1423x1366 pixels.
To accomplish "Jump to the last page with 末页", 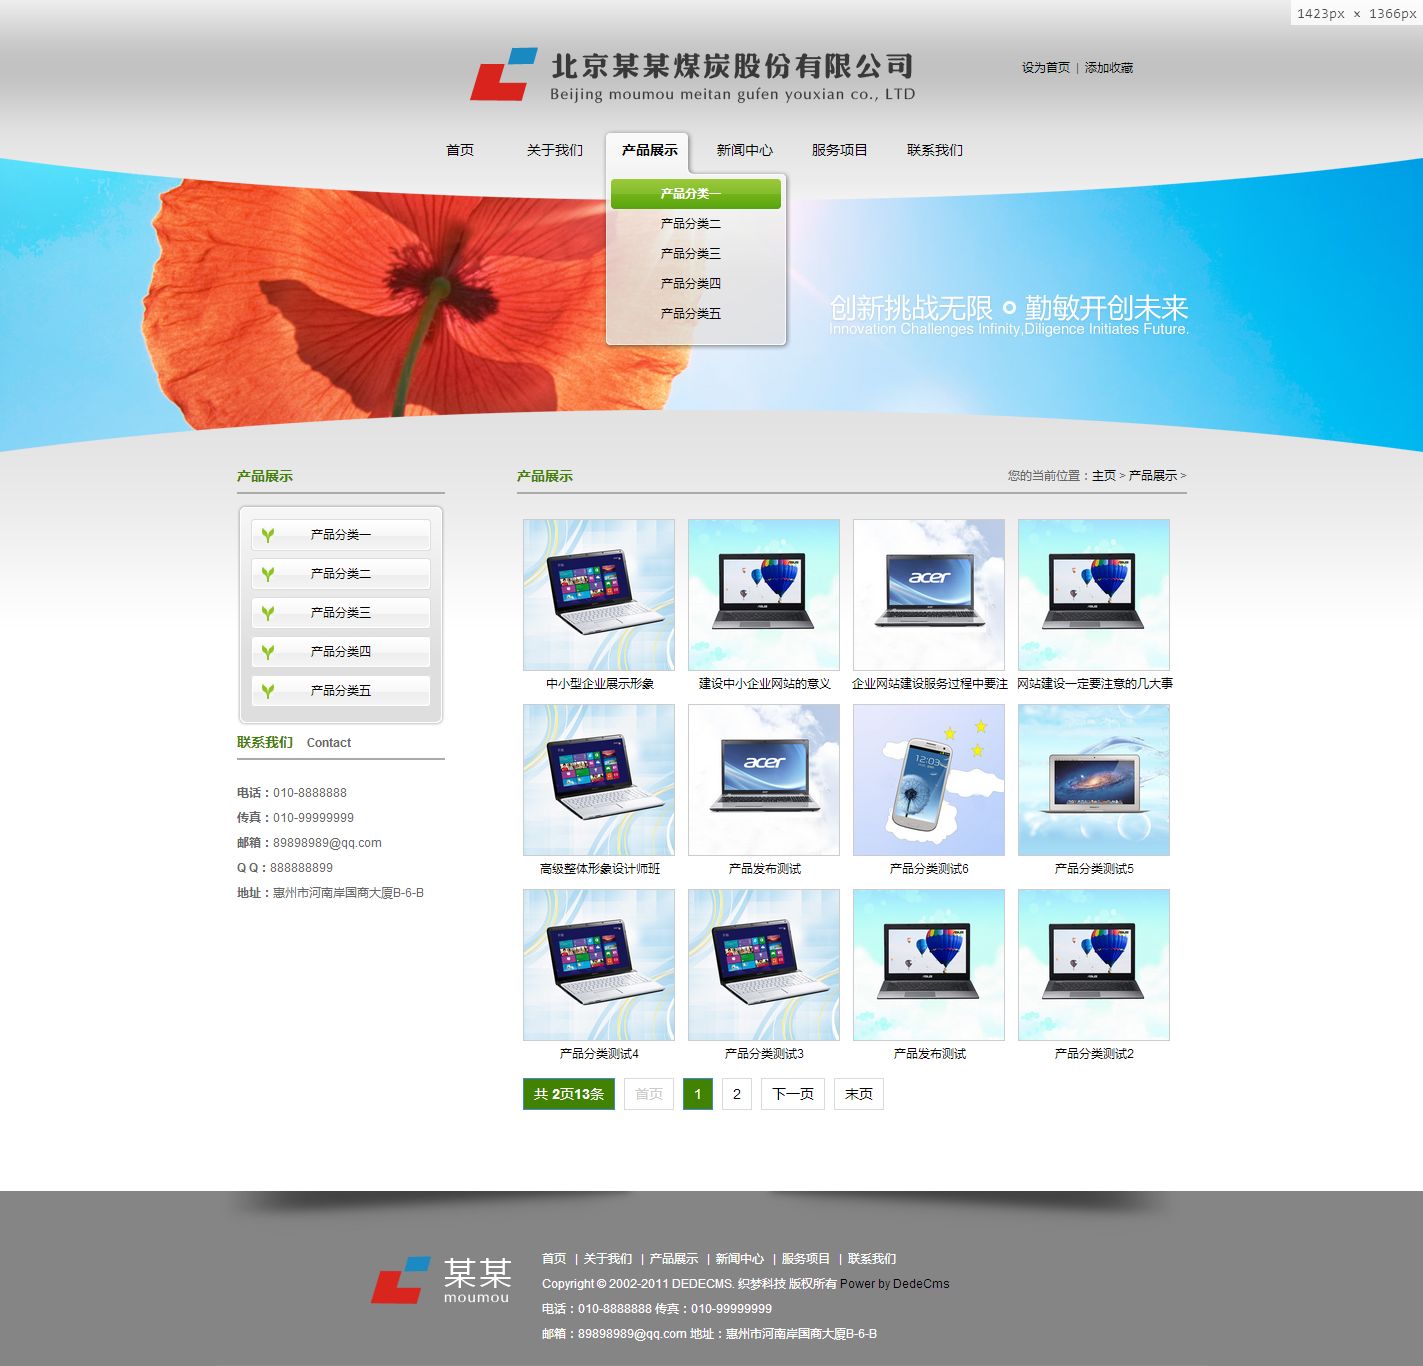I will tap(858, 1094).
